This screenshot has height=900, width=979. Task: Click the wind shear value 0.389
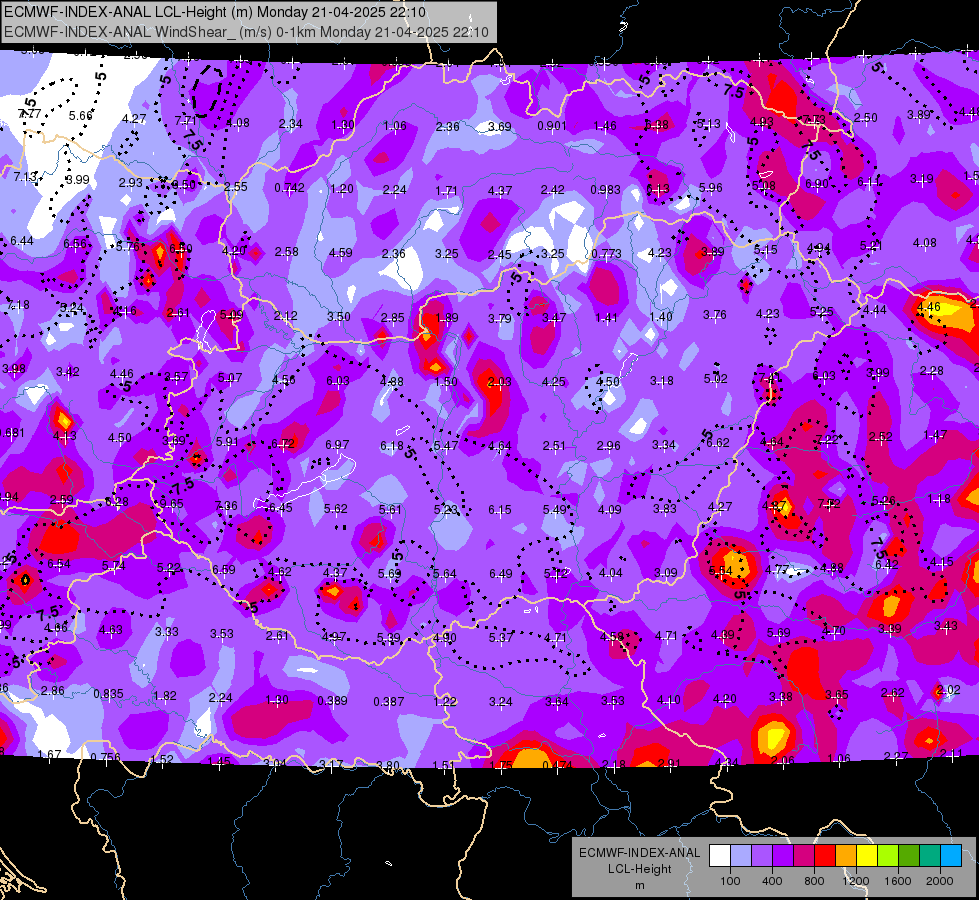[332, 701]
